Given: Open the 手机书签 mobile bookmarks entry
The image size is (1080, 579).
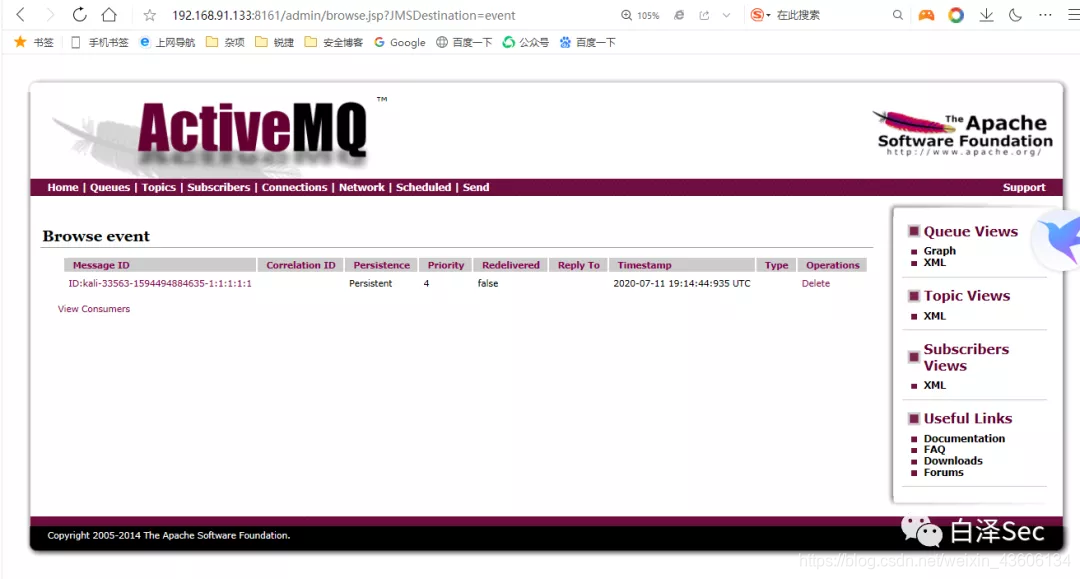Looking at the screenshot, I should tap(100, 42).
